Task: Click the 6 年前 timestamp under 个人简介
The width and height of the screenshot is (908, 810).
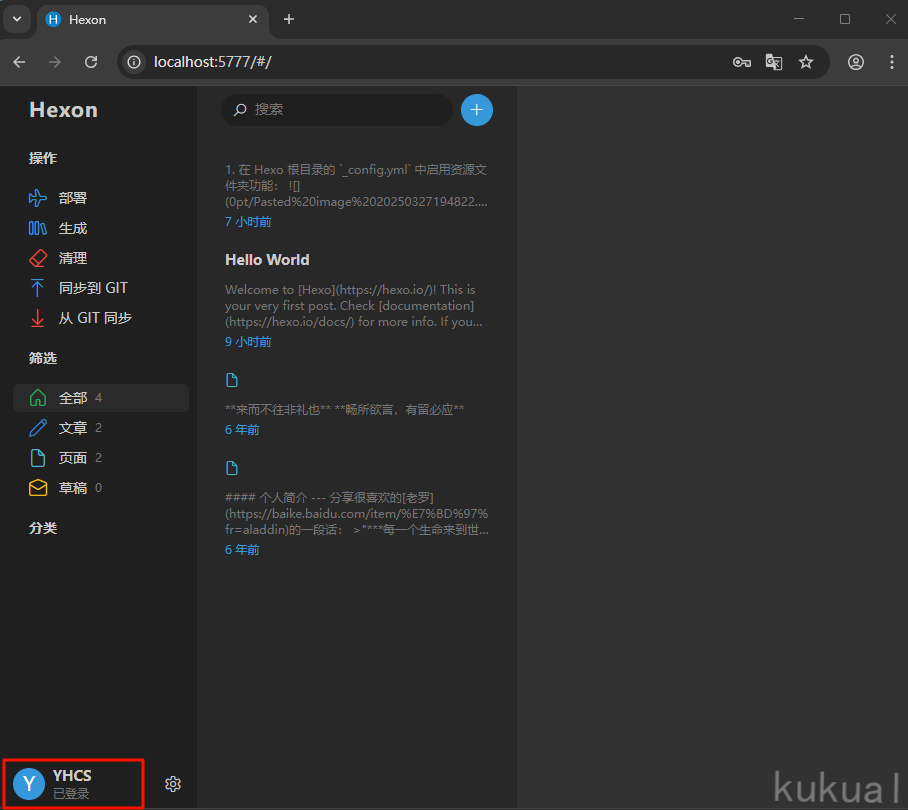Action: [242, 549]
